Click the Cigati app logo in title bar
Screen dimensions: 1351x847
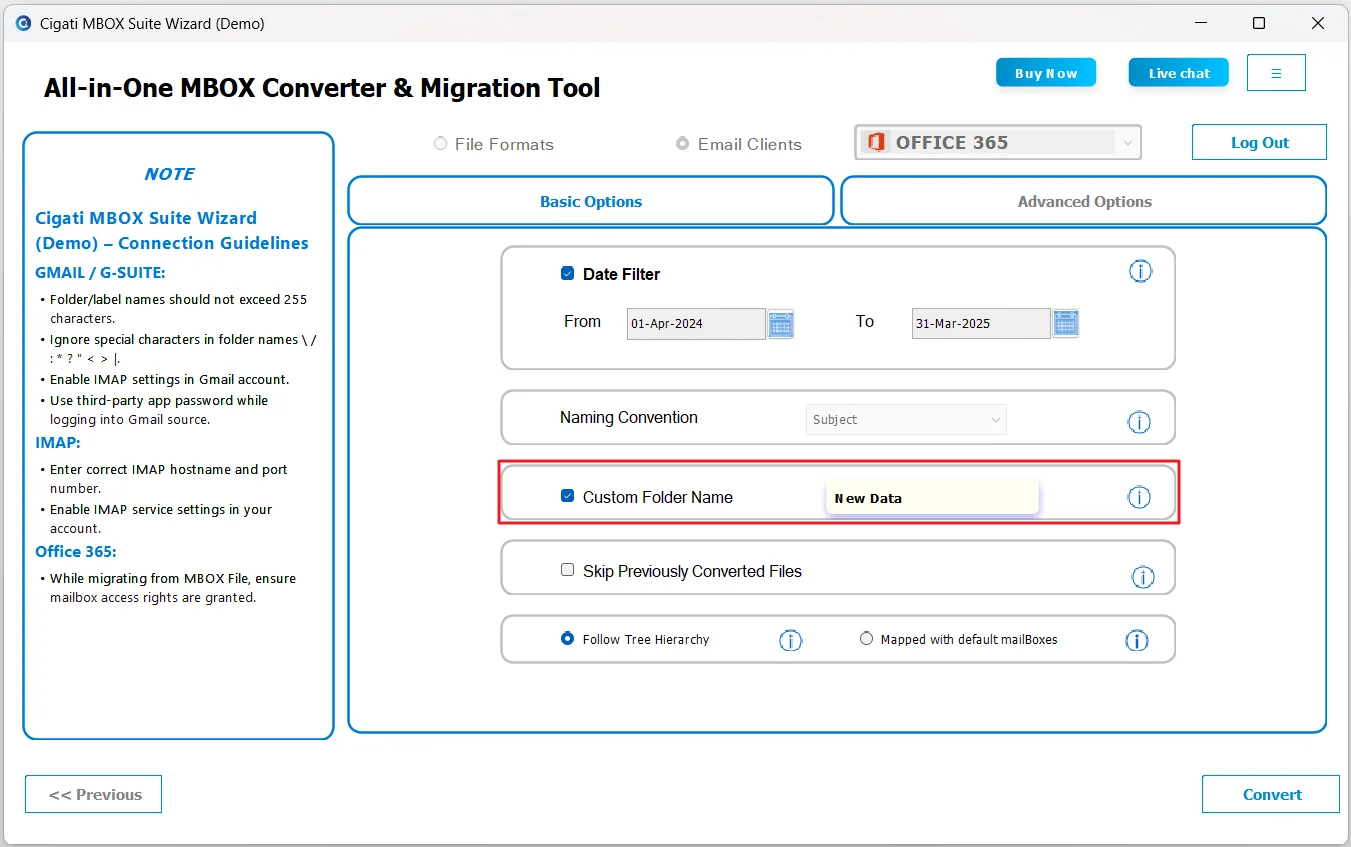point(24,23)
